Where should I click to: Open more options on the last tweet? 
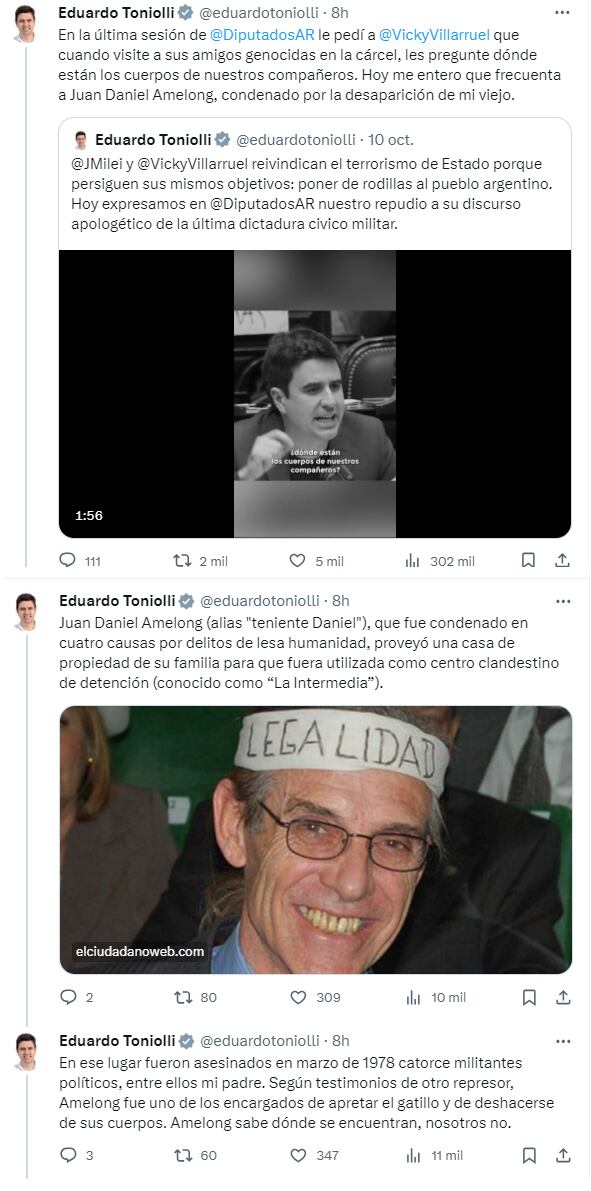coord(563,1041)
